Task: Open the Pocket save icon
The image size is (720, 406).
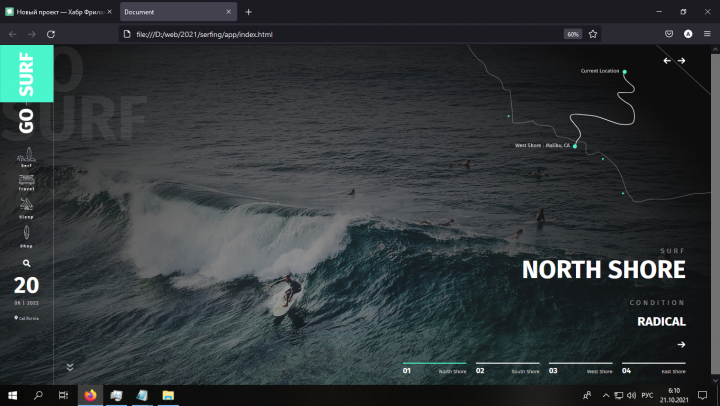Action: (x=669, y=34)
